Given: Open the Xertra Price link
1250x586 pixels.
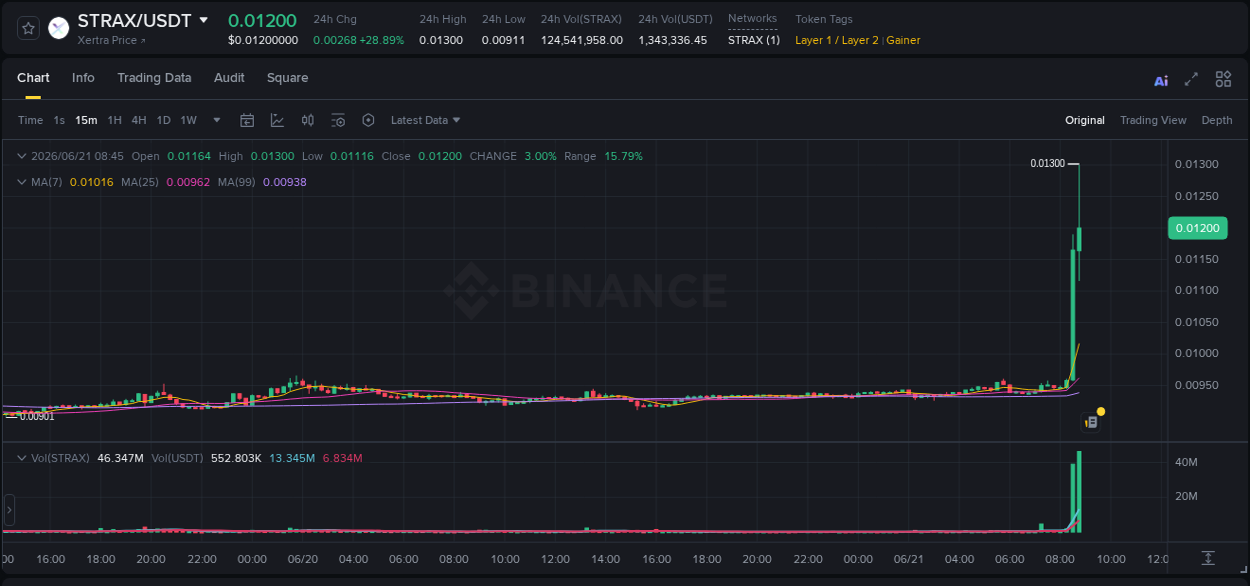Looking at the screenshot, I should 111,40.
